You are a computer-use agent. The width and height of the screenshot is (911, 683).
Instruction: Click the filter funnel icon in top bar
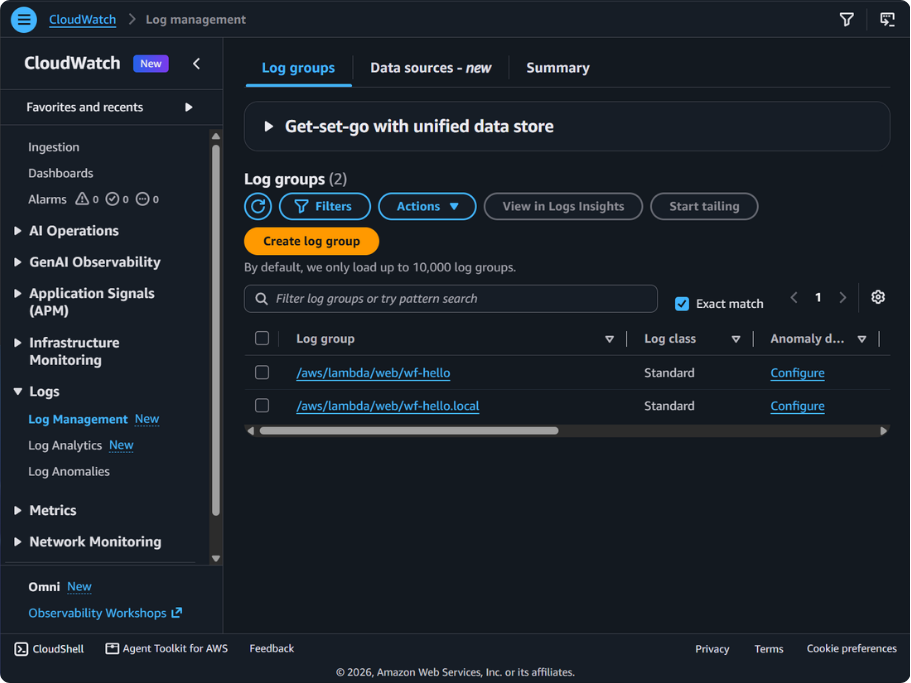click(847, 20)
